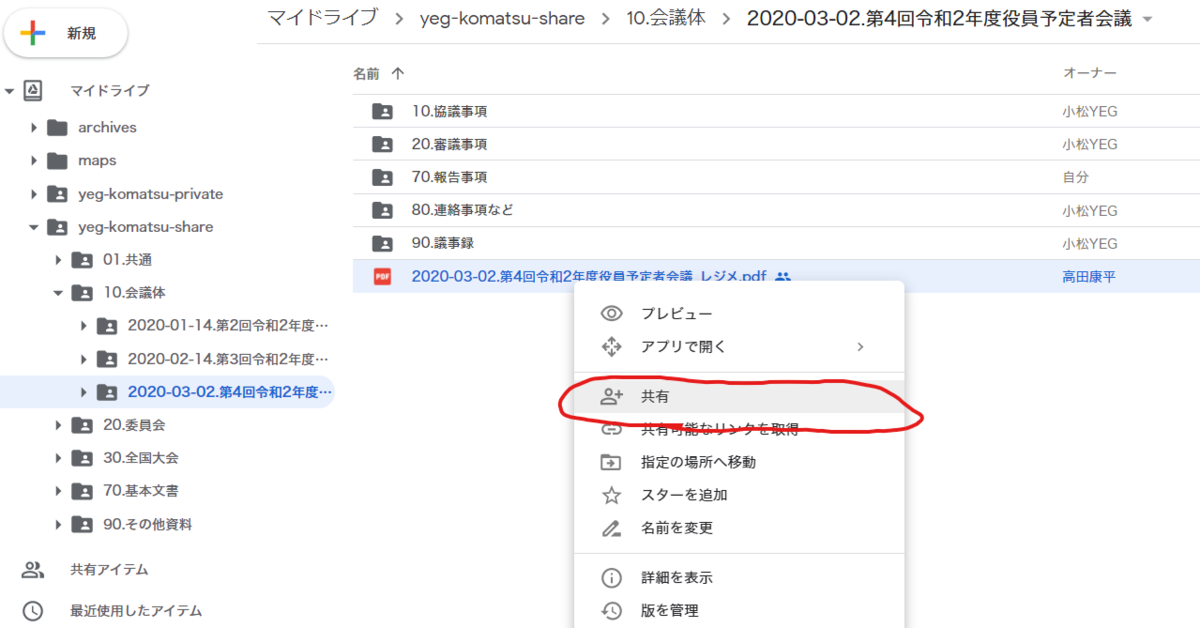Collapse the マイドライブ tree

tap(9, 91)
